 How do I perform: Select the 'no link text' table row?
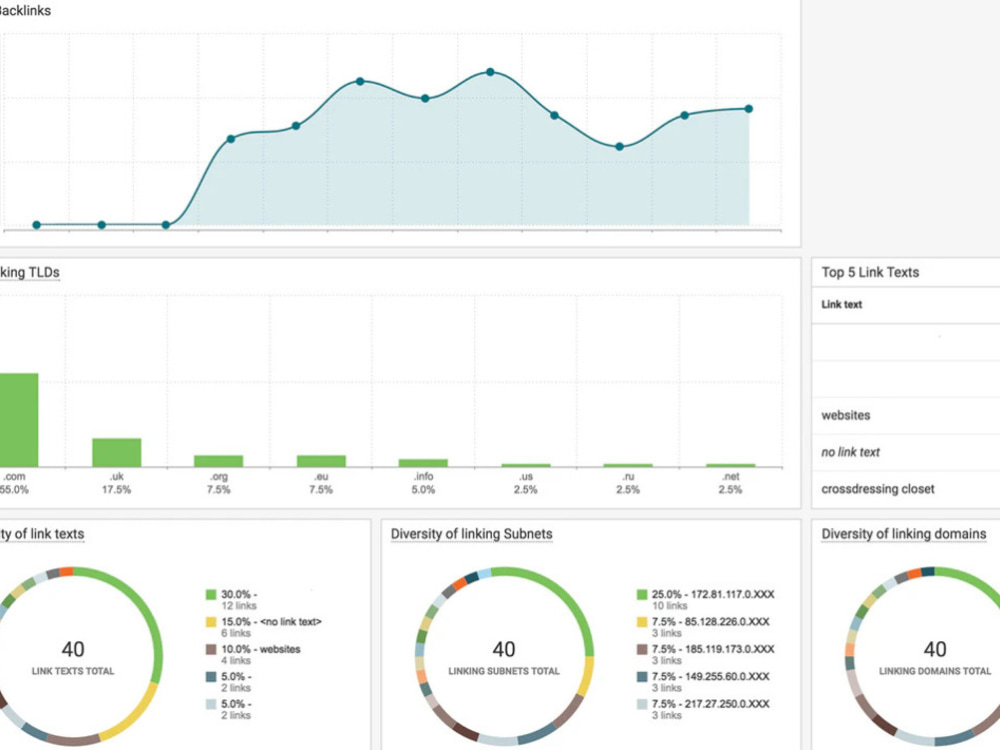click(906, 452)
